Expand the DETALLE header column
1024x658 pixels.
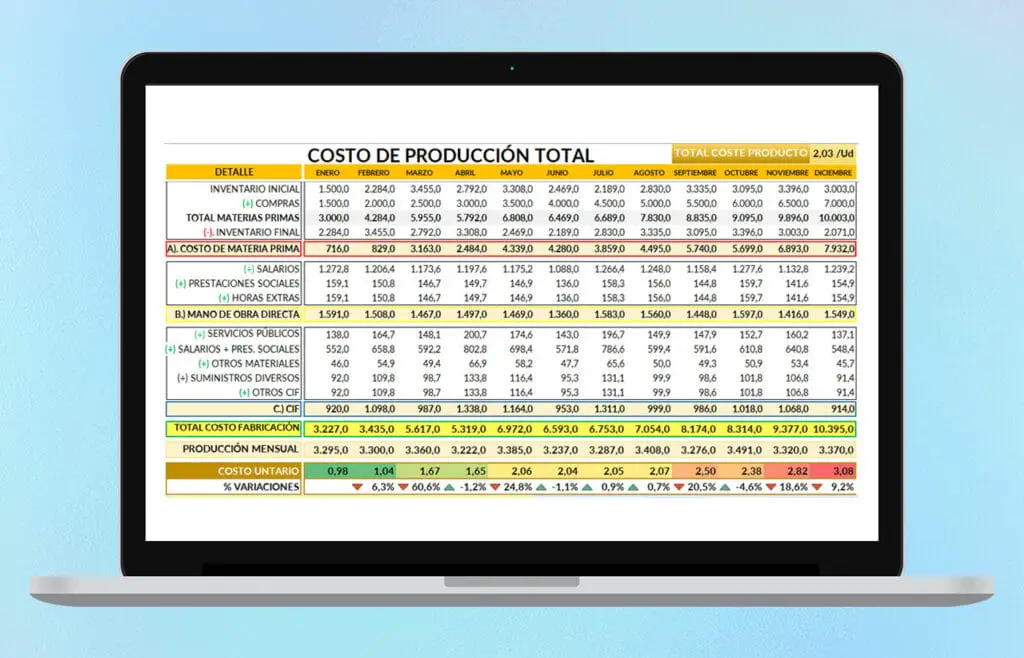pyautogui.click(x=235, y=171)
